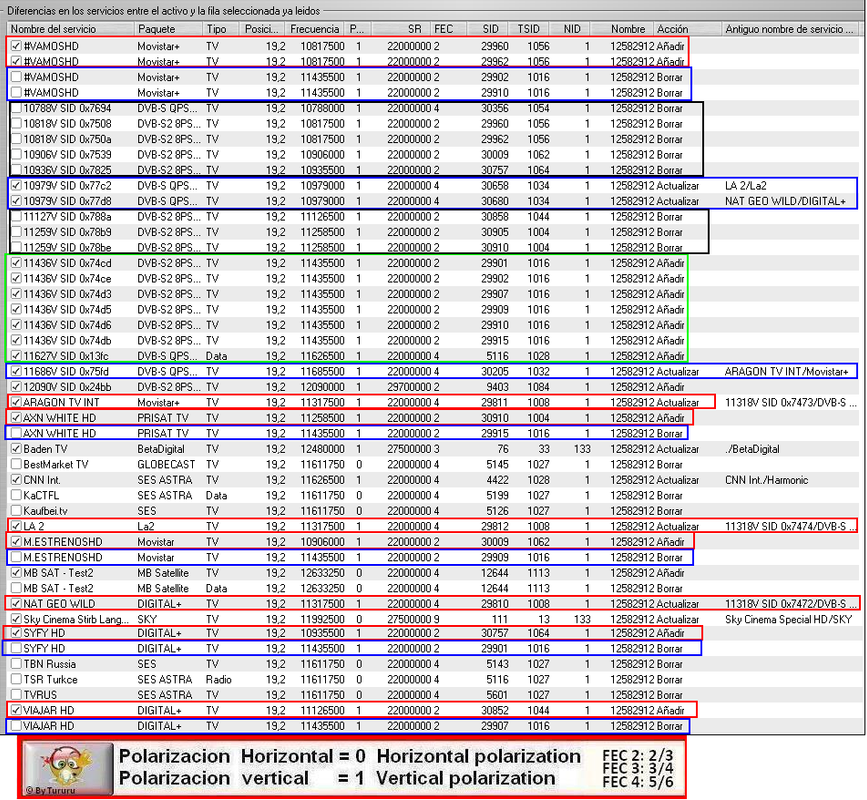Click SID value 9403
Image resolution: width=867 pixels, height=800 pixels.
click(497, 387)
